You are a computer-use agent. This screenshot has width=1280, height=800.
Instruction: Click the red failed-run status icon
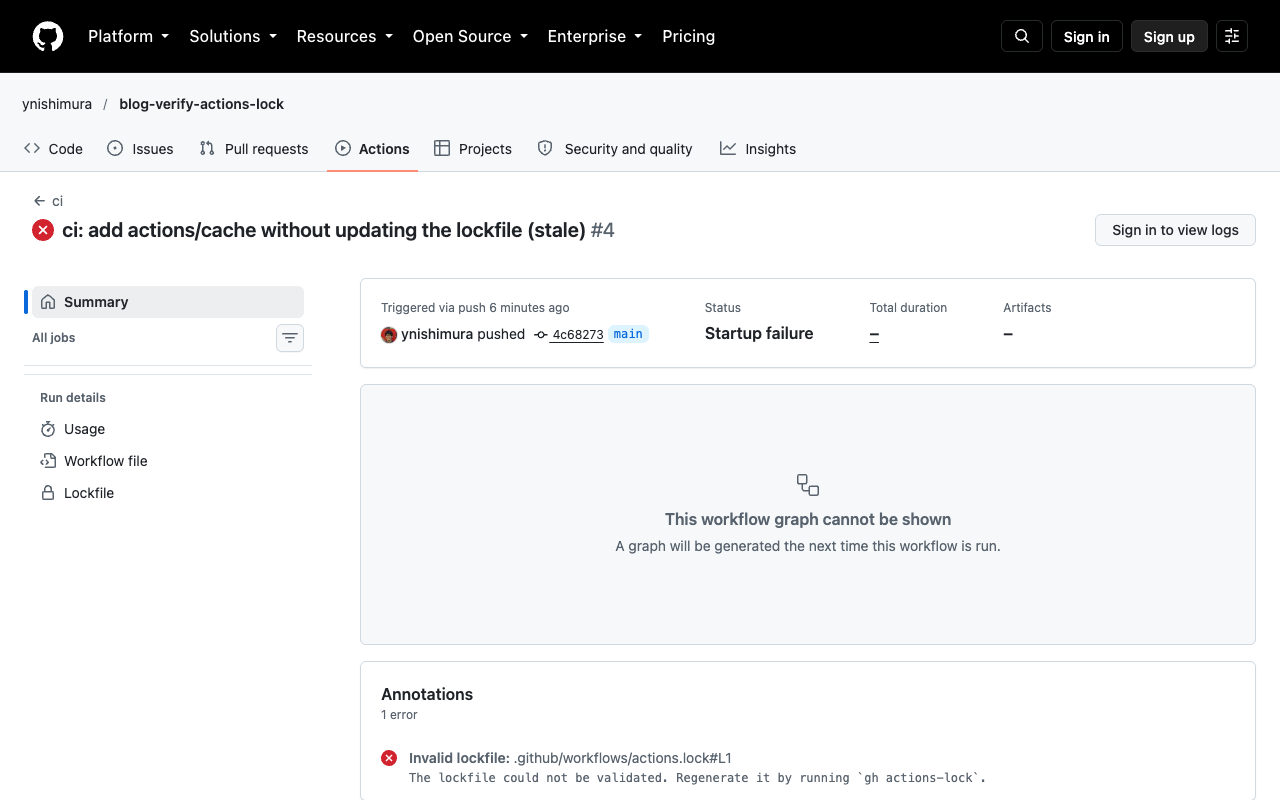point(43,230)
